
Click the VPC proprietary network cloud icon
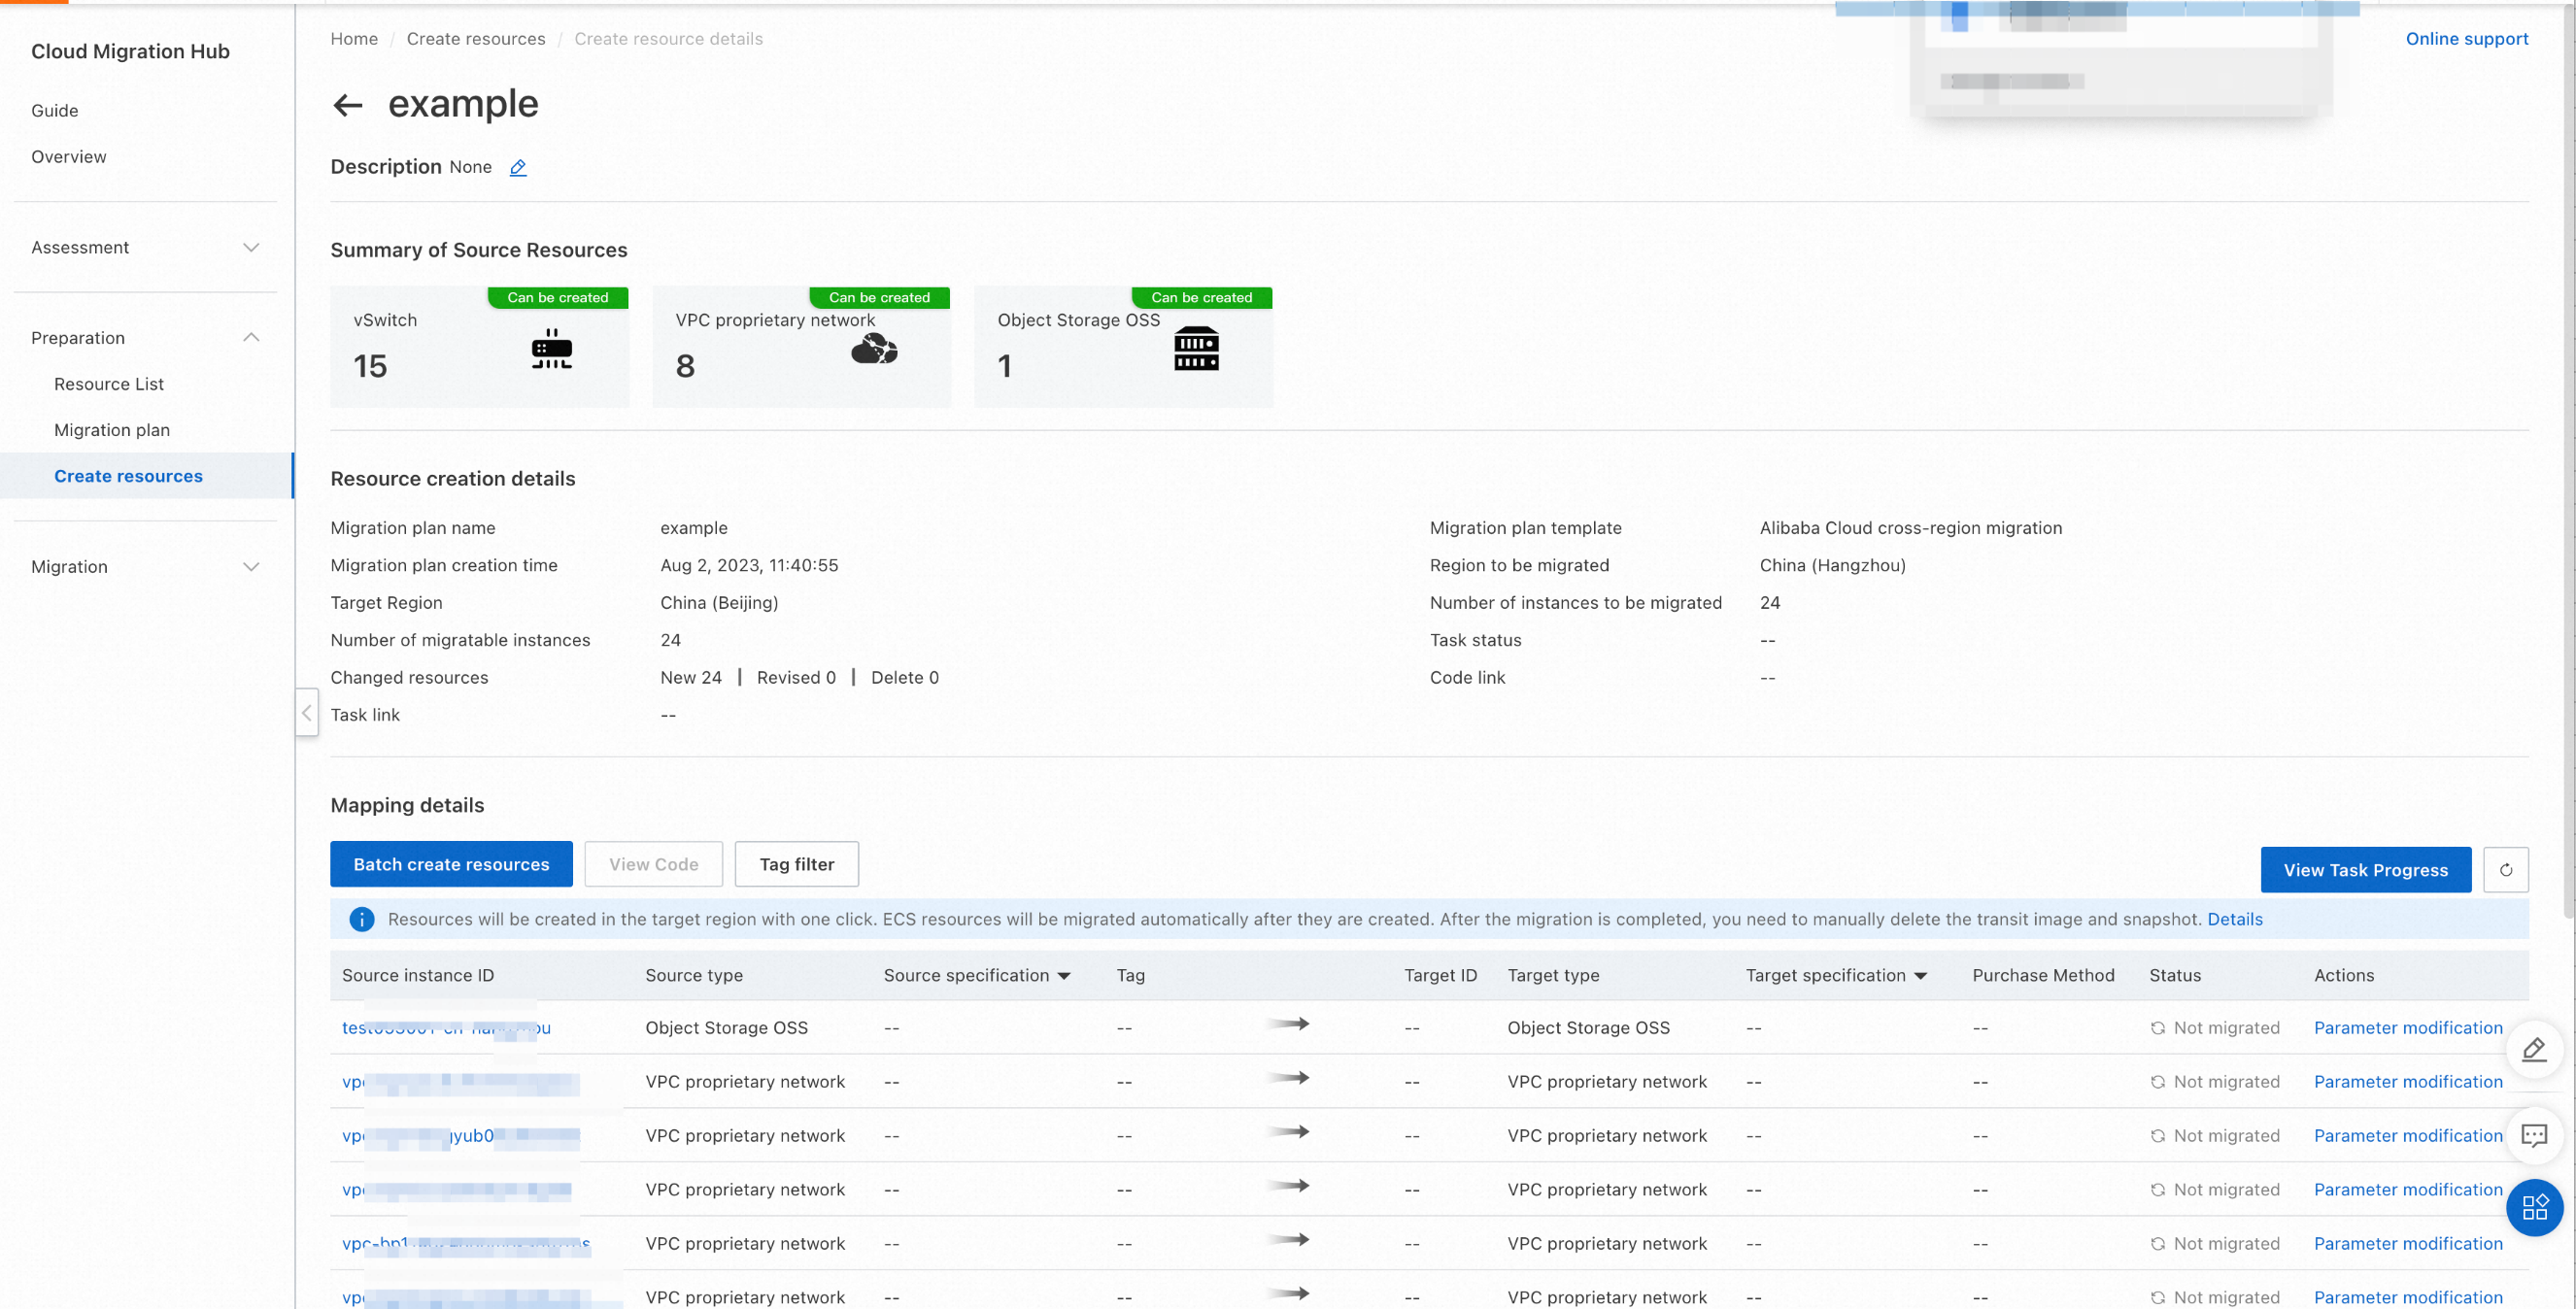874,349
